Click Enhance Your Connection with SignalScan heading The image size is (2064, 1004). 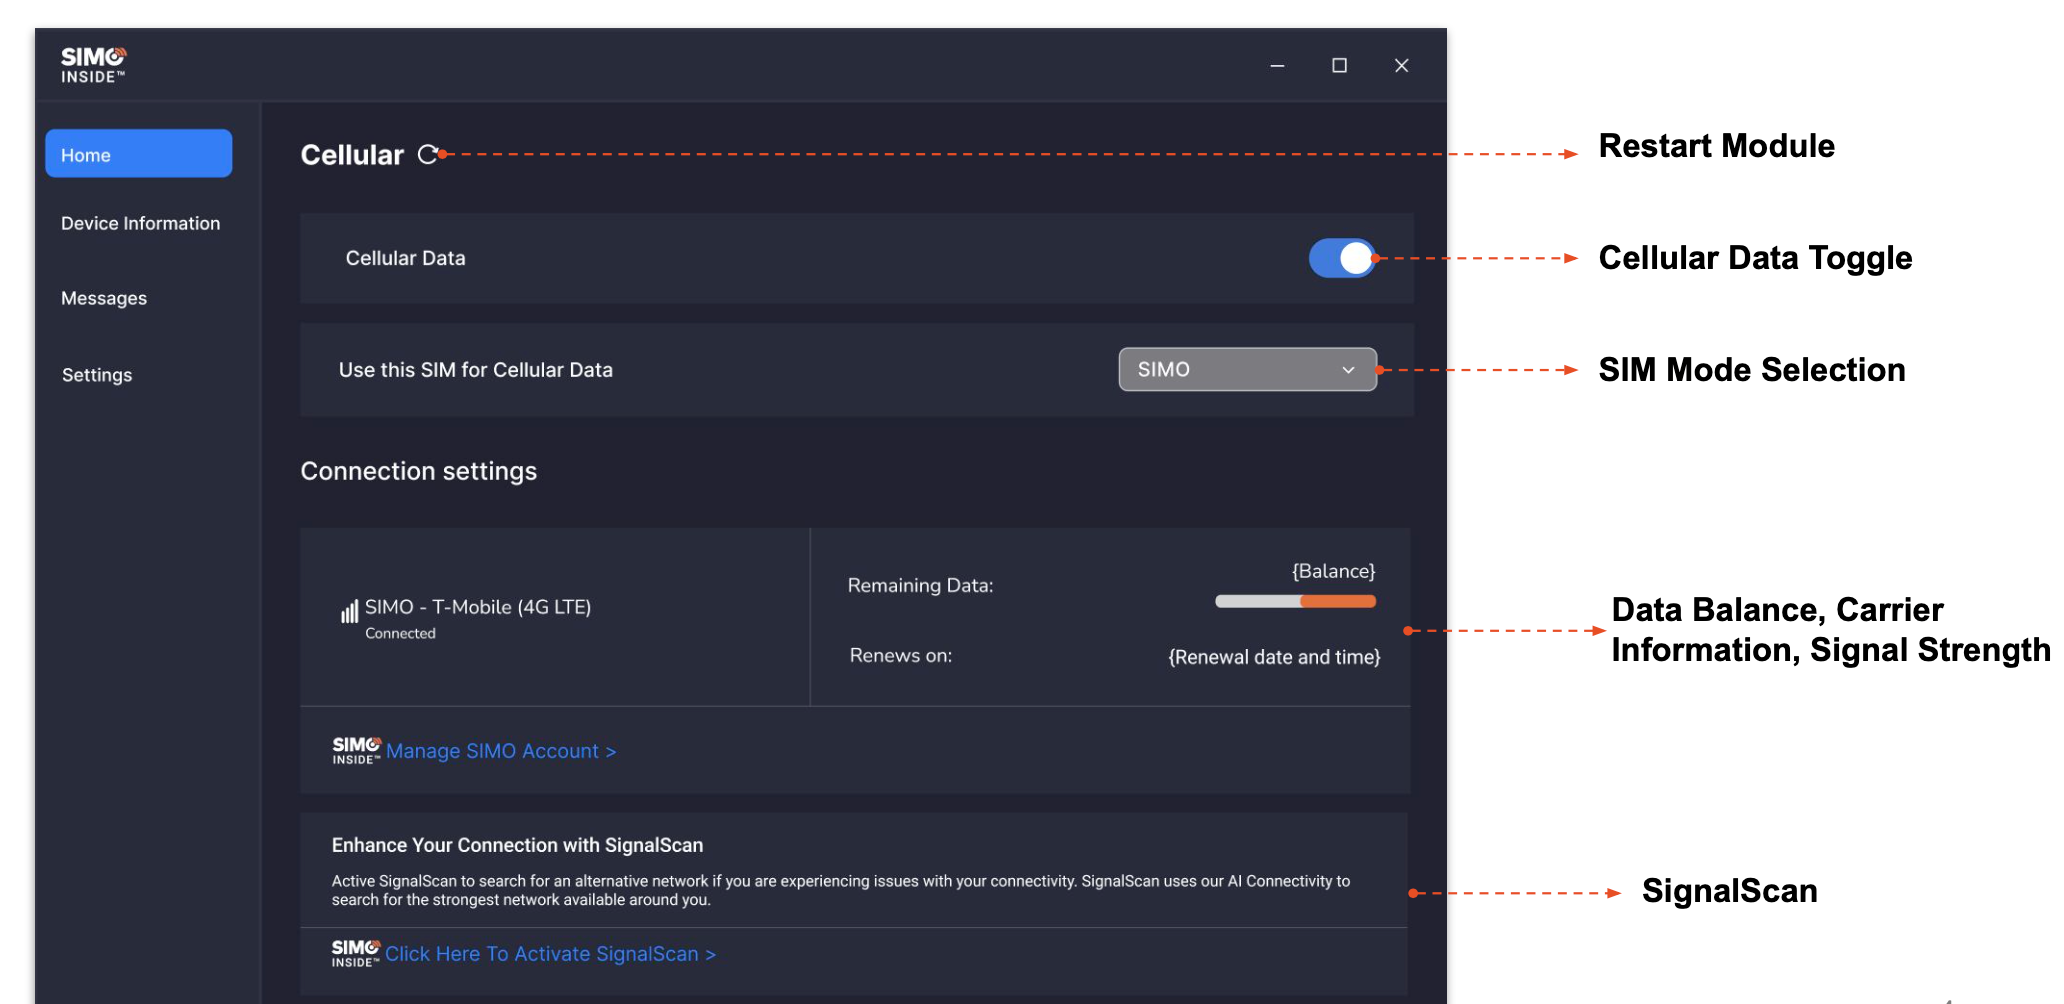point(517,845)
